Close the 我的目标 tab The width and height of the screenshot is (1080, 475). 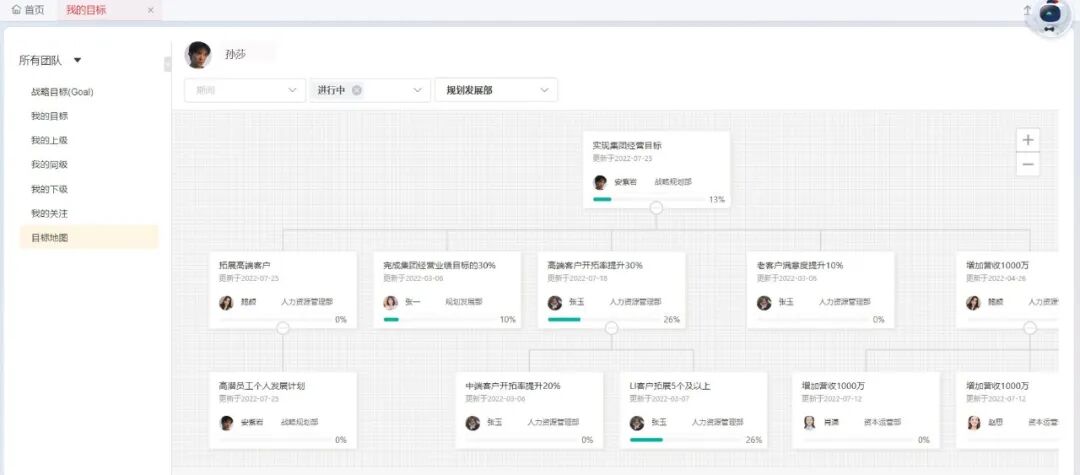151,10
